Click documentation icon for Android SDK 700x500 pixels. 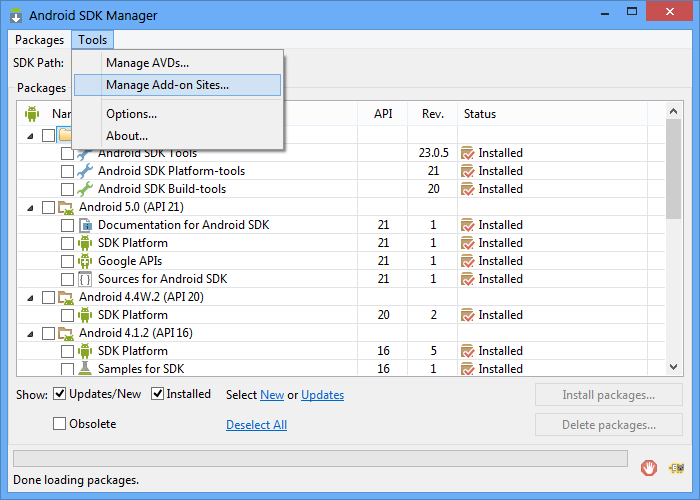point(85,225)
